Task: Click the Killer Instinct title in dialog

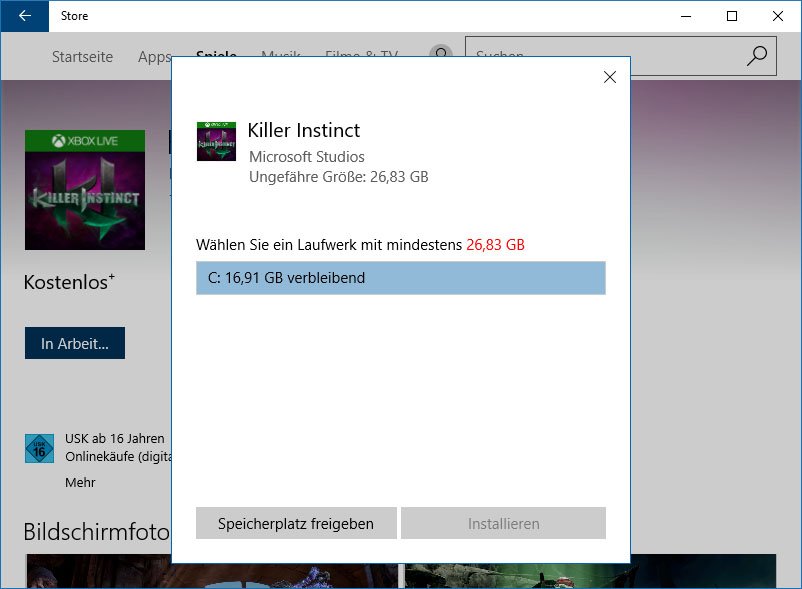Action: (304, 130)
